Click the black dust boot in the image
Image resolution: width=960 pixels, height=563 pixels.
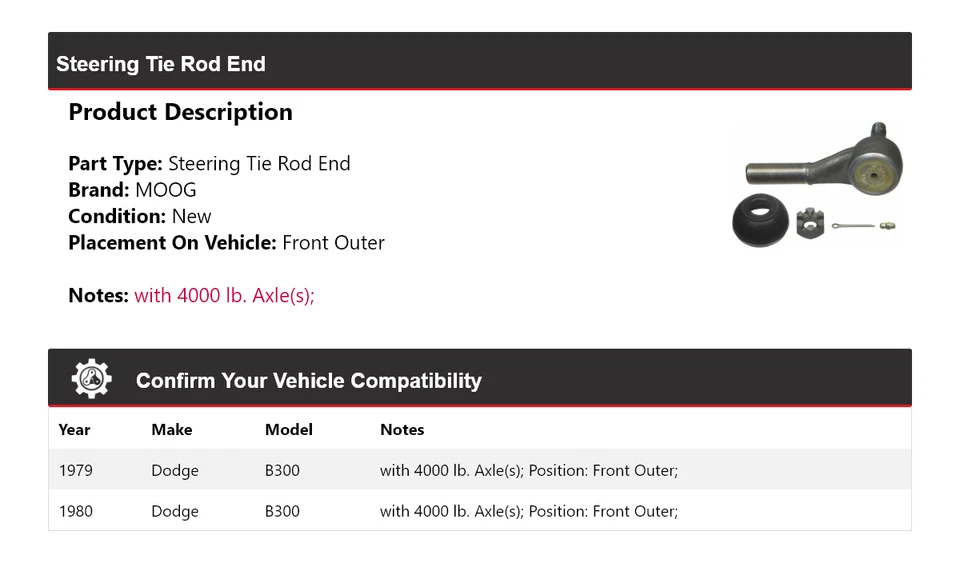point(760,220)
